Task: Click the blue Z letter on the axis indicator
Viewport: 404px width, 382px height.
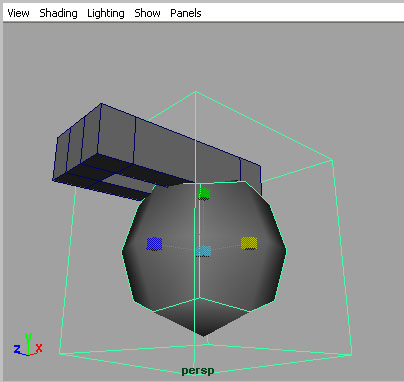Action: click(17, 349)
